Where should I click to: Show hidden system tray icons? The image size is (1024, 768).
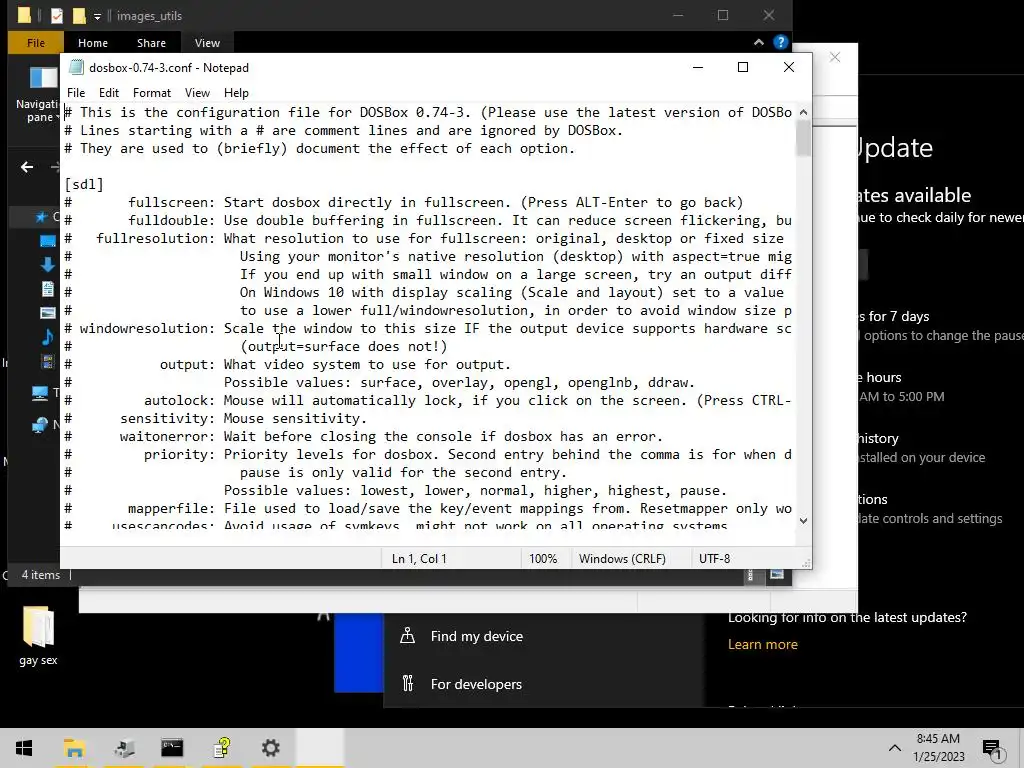tap(895, 748)
